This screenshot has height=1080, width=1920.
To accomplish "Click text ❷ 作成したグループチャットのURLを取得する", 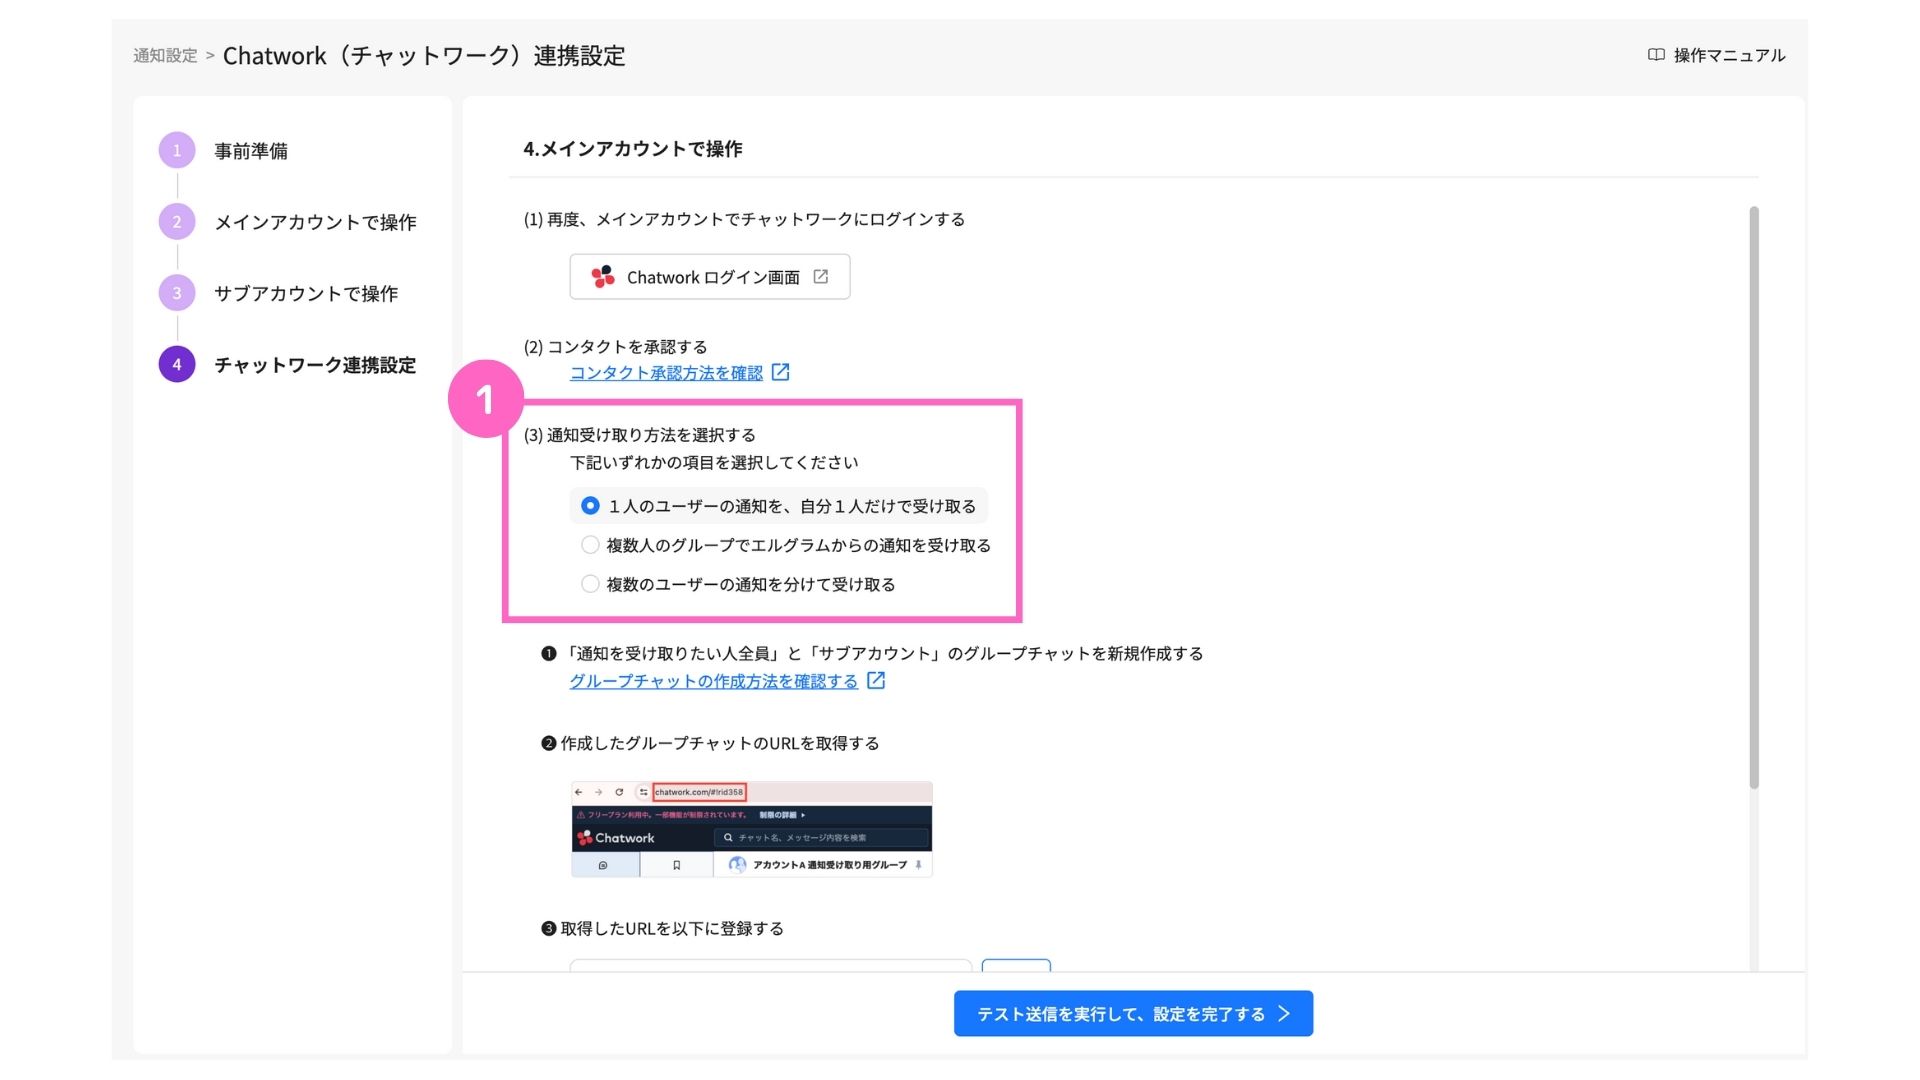I will pyautogui.click(x=710, y=743).
